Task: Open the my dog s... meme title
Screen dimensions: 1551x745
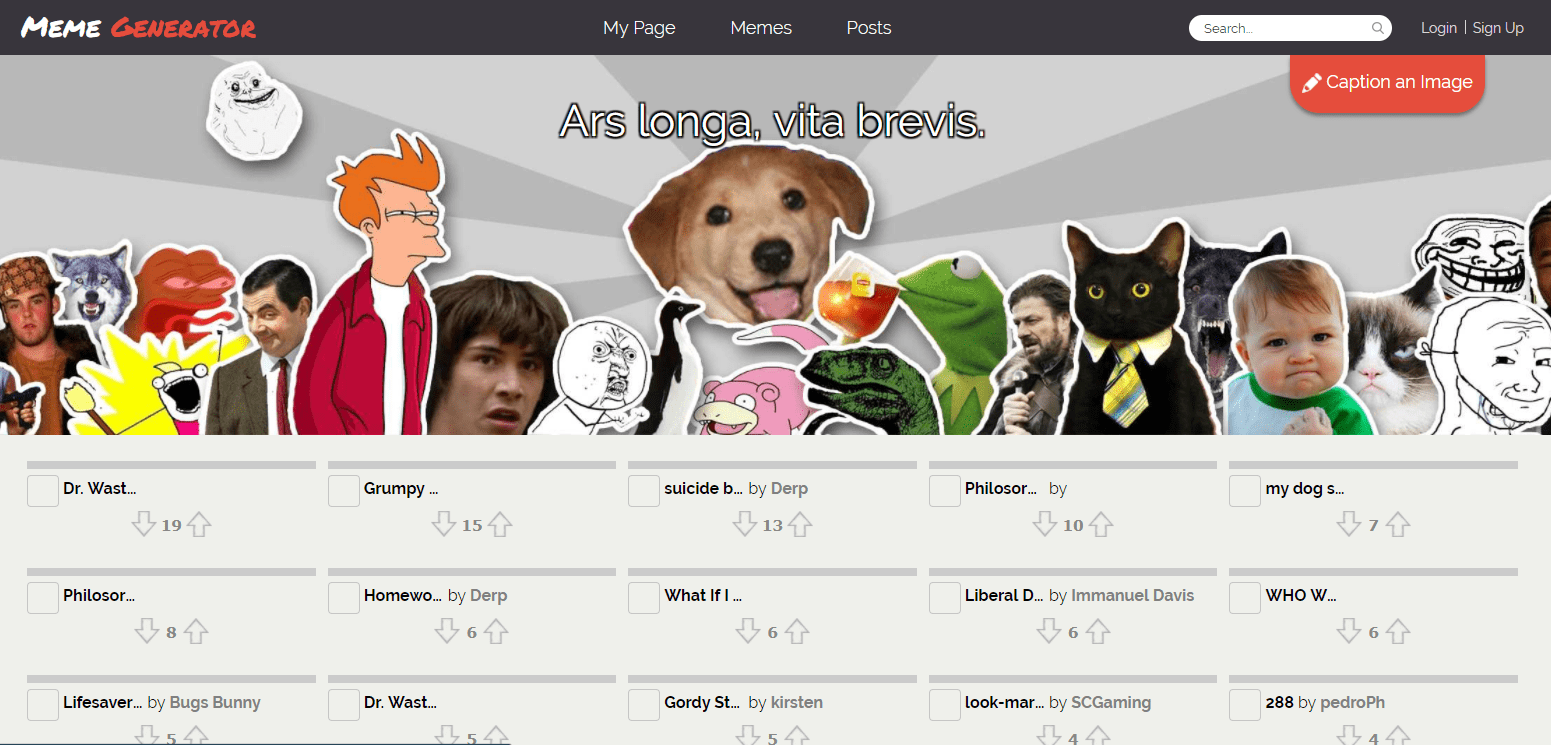Action: pyautogui.click(x=1305, y=489)
